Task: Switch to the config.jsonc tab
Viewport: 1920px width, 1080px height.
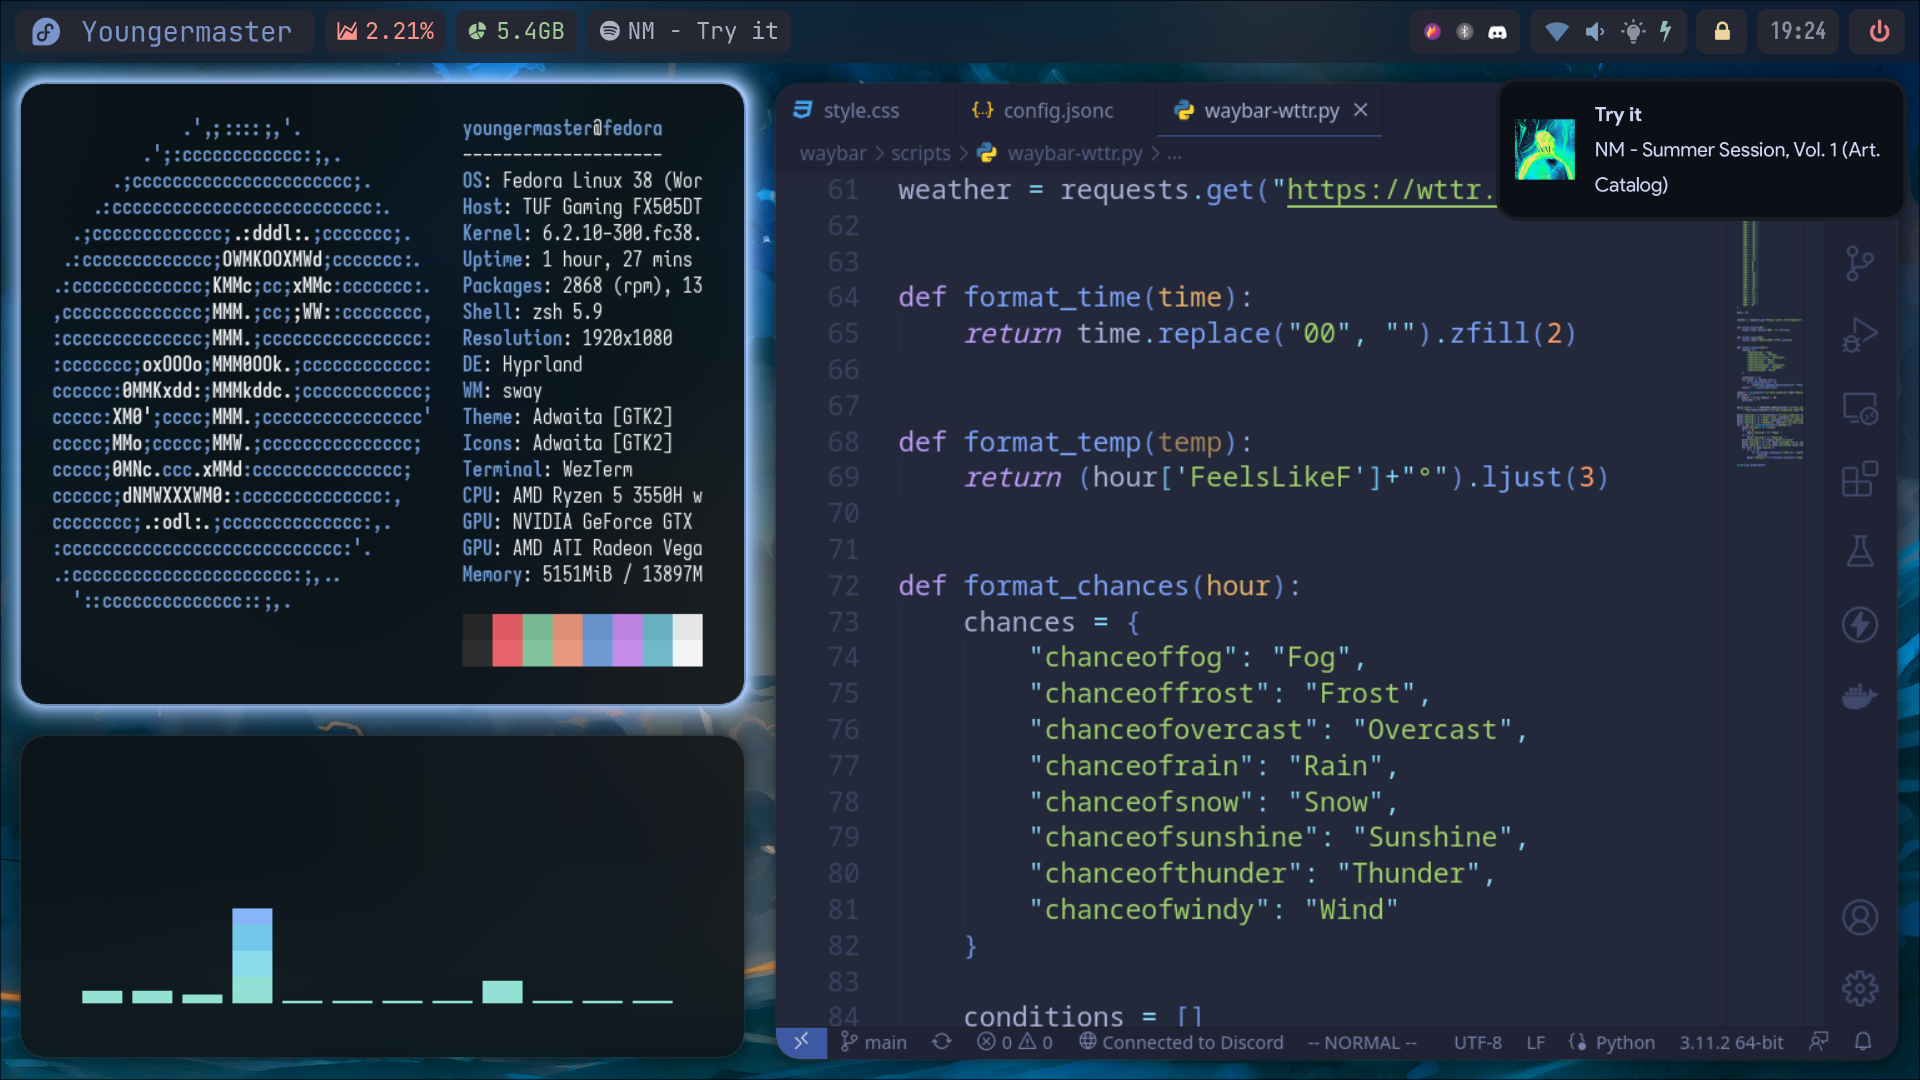Action: (1057, 110)
